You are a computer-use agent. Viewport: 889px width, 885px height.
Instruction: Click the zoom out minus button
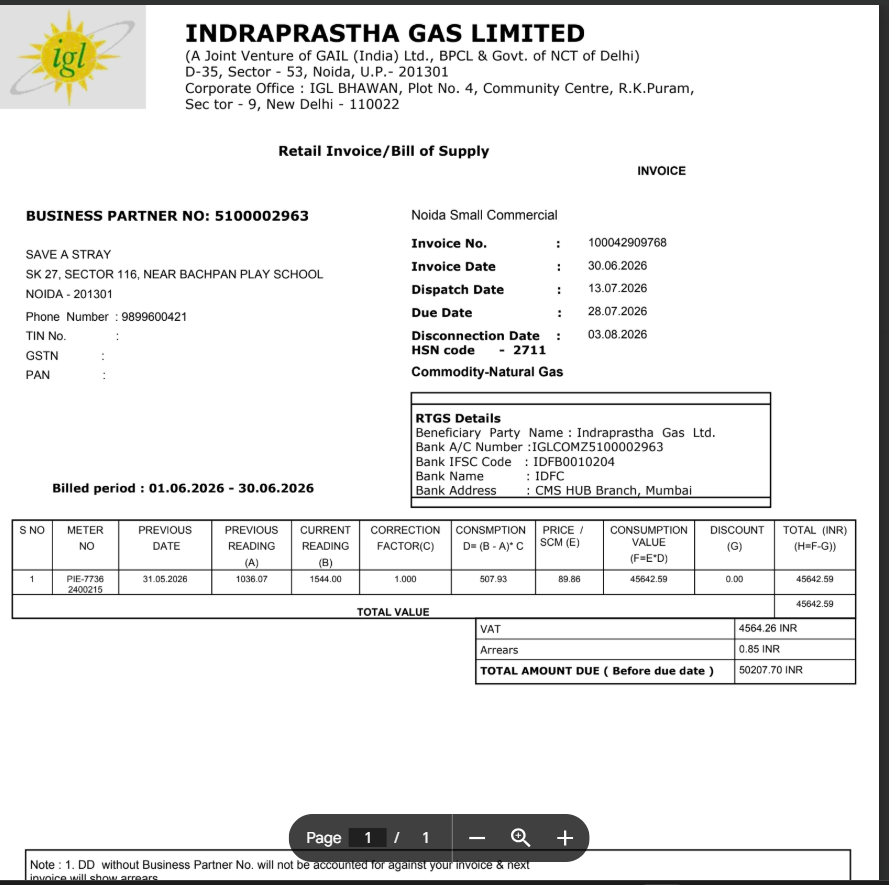[x=477, y=838]
